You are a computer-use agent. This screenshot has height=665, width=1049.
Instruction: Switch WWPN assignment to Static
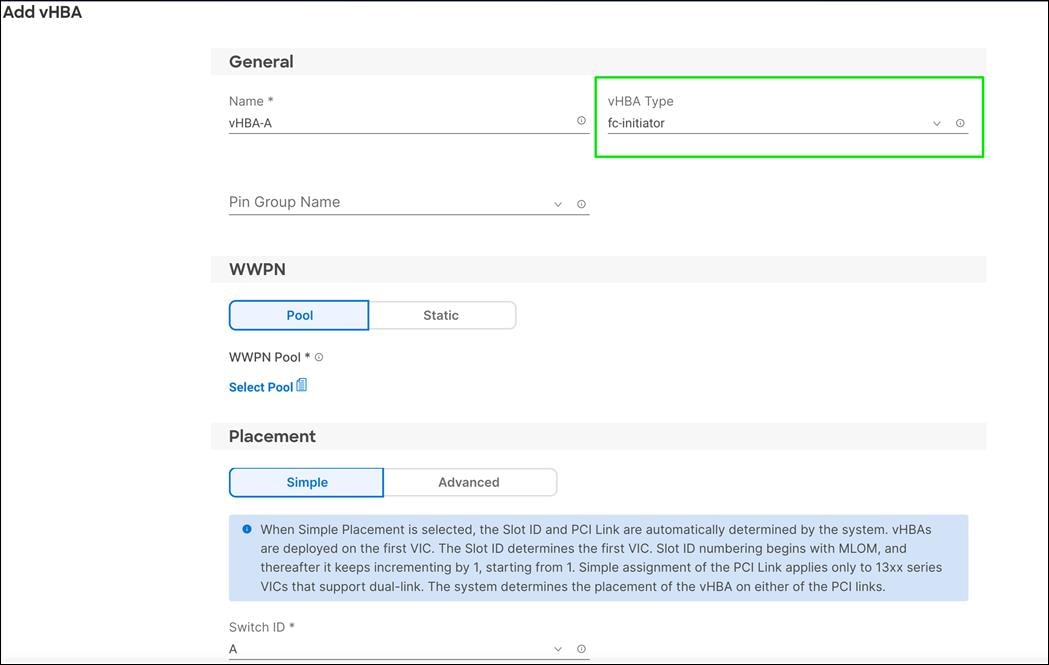tap(441, 314)
